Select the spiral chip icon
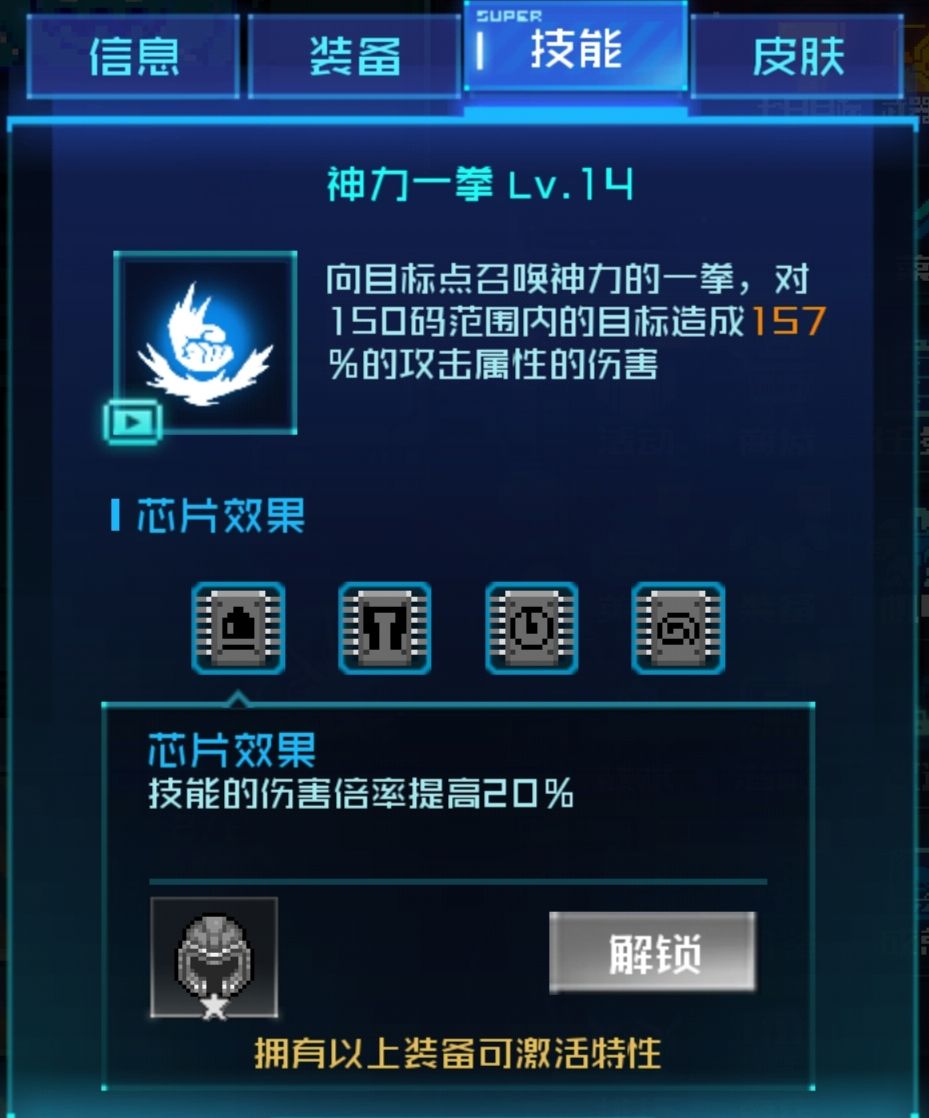The width and height of the screenshot is (929, 1118). (x=678, y=628)
